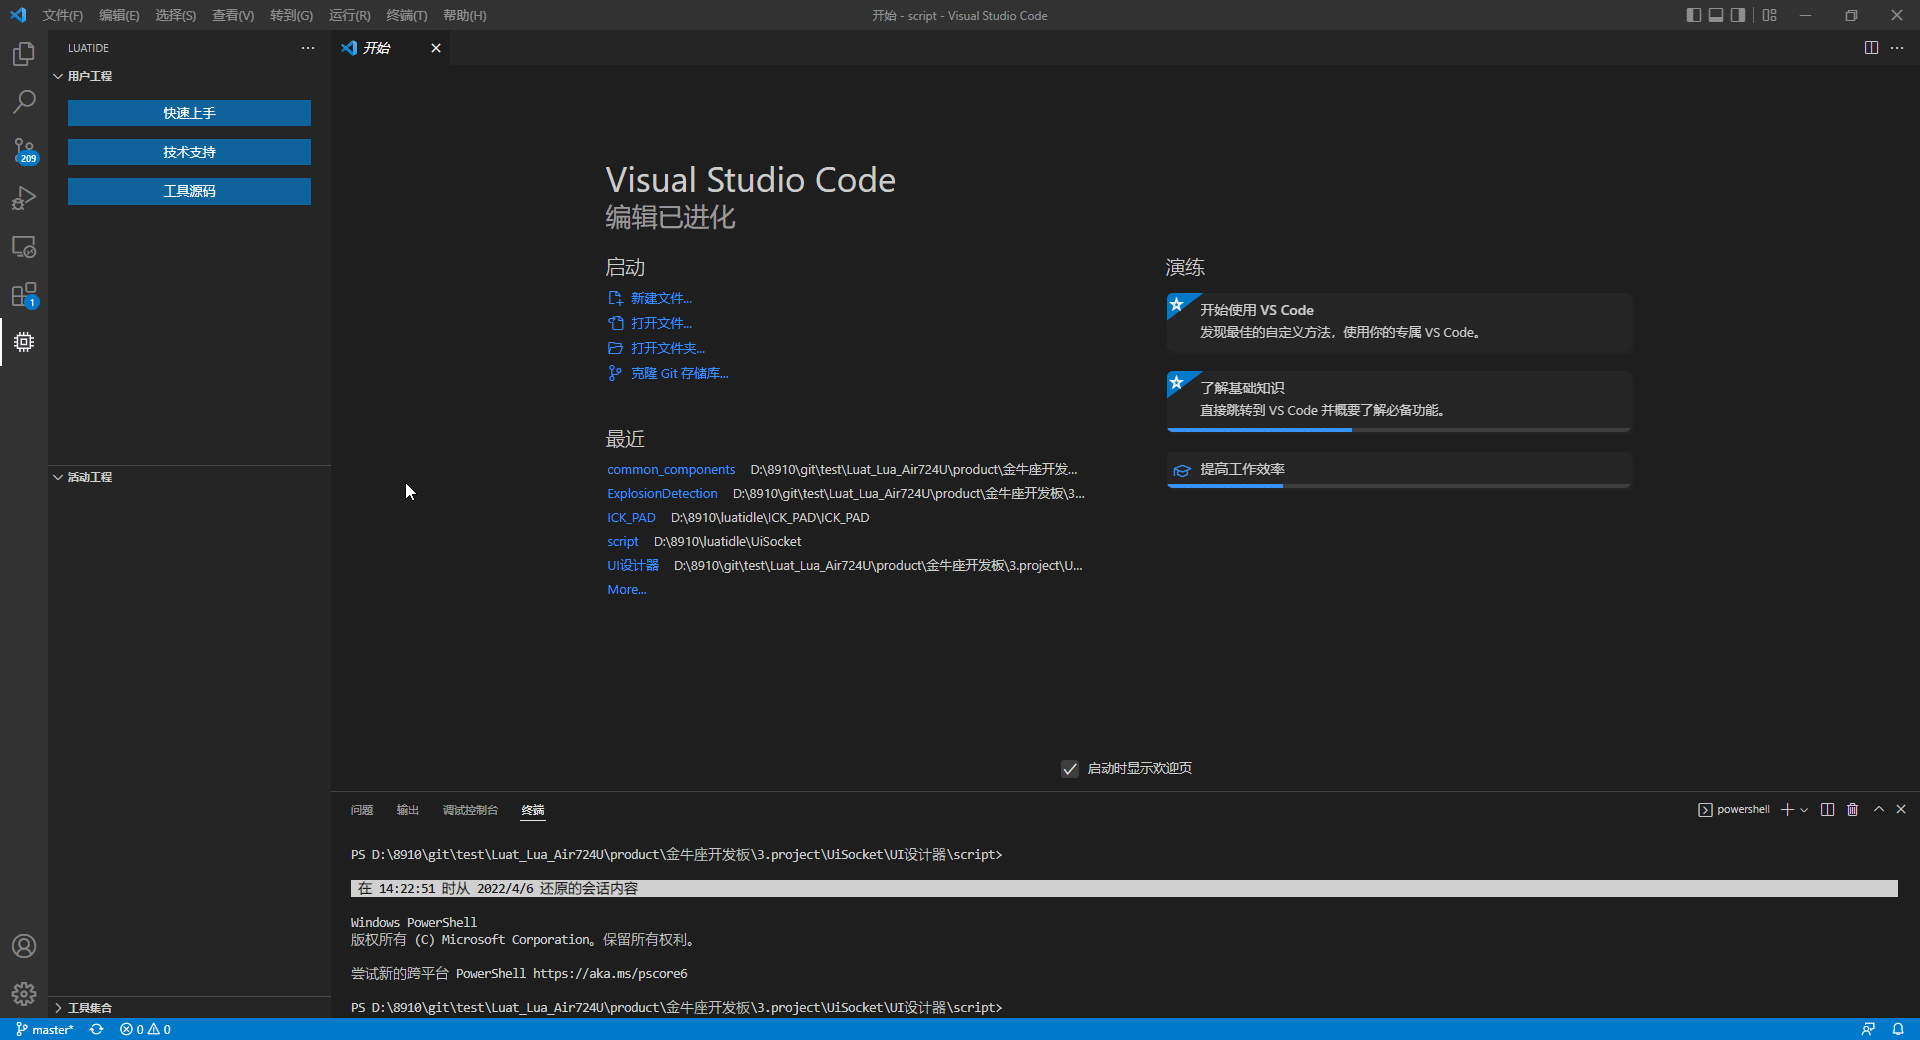Open the 帮助(H) menu
The width and height of the screenshot is (1920, 1040).
(464, 15)
